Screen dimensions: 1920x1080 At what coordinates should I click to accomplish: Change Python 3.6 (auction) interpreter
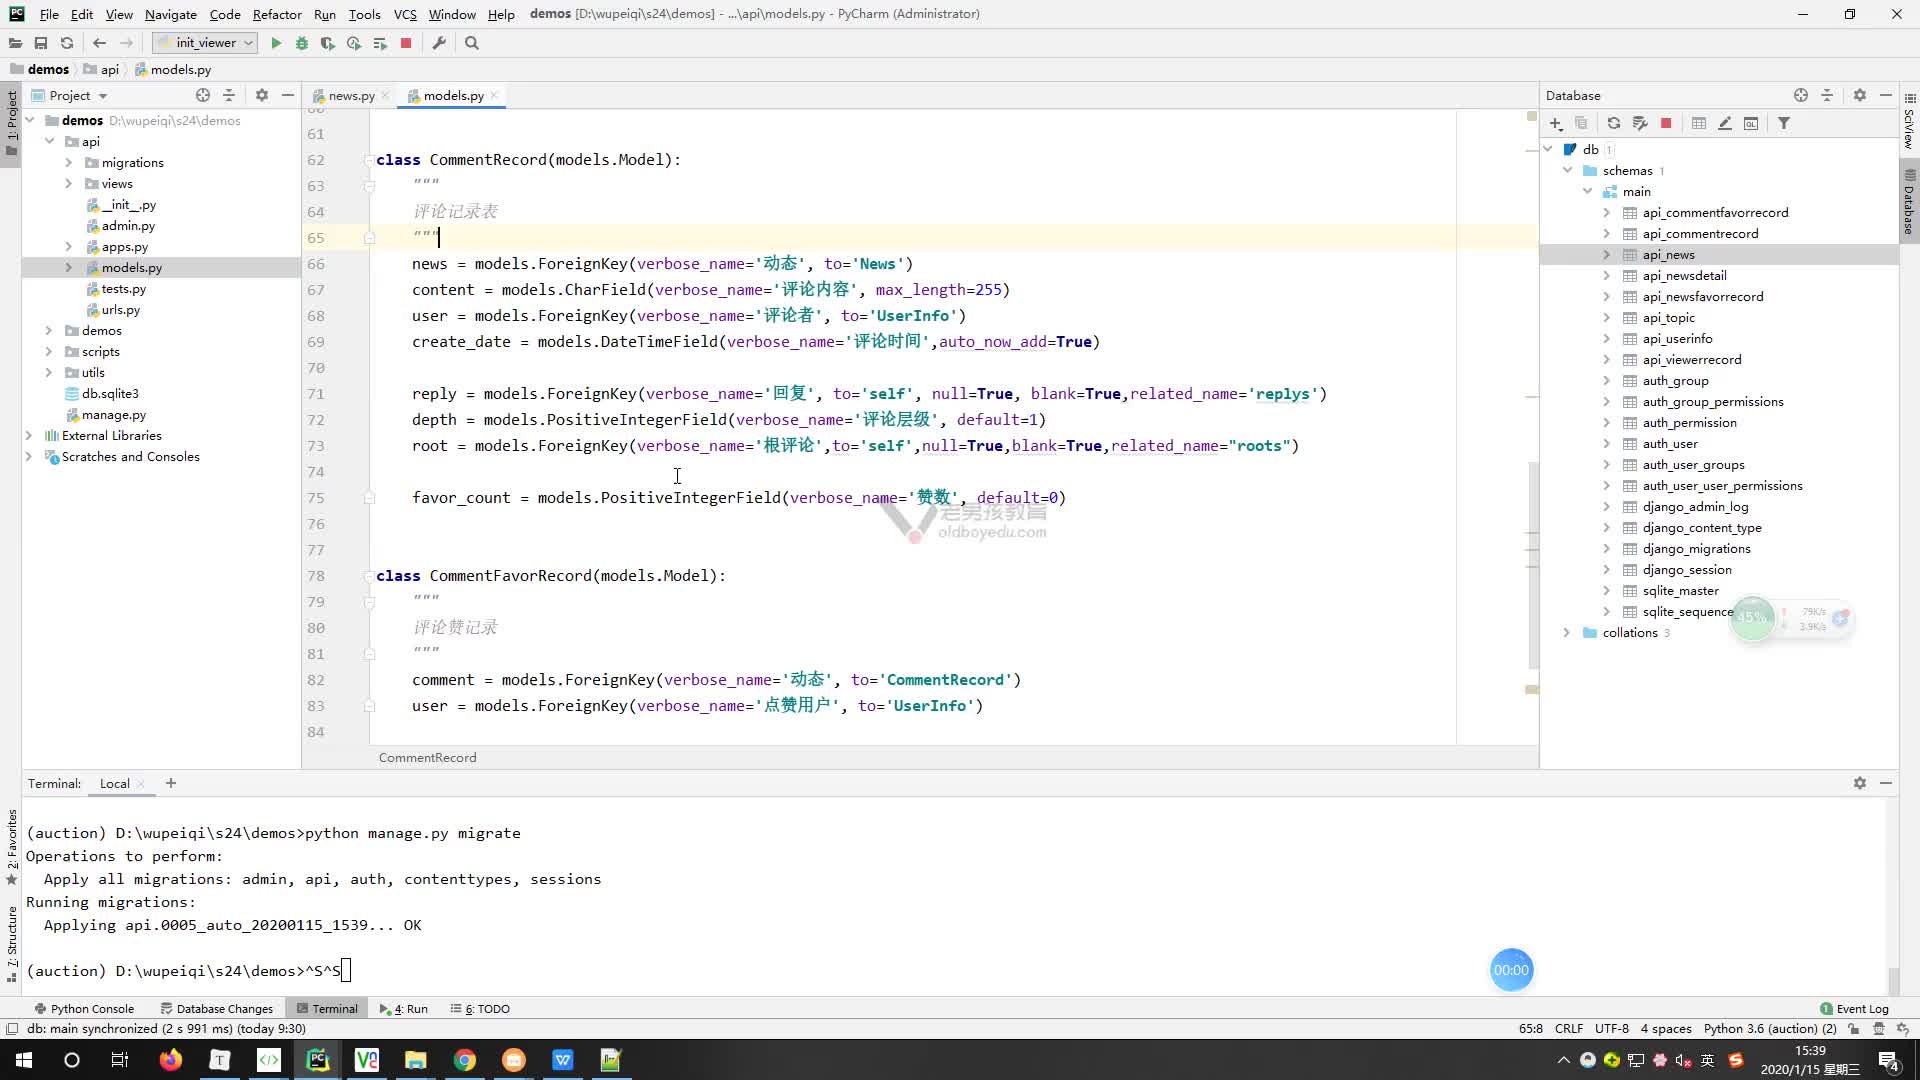[x=1770, y=1028]
